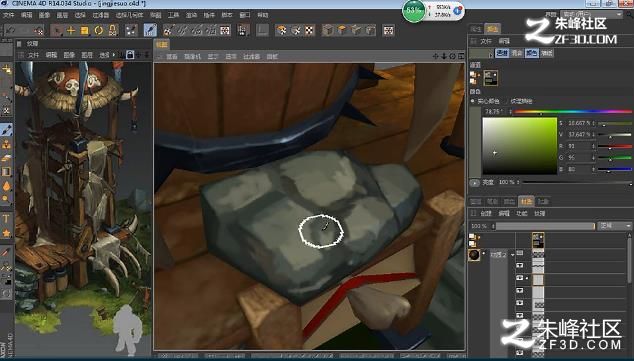The height and width of the screenshot is (361, 634).
Task: Click the round play button beside brightness
Action: tap(474, 183)
